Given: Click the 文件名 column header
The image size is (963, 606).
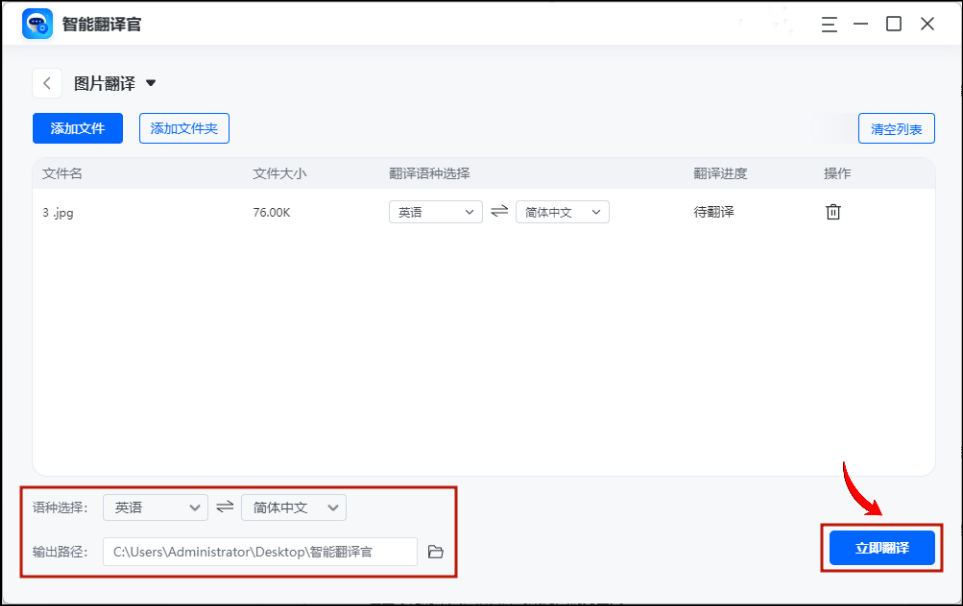Looking at the screenshot, I should coord(62,174).
